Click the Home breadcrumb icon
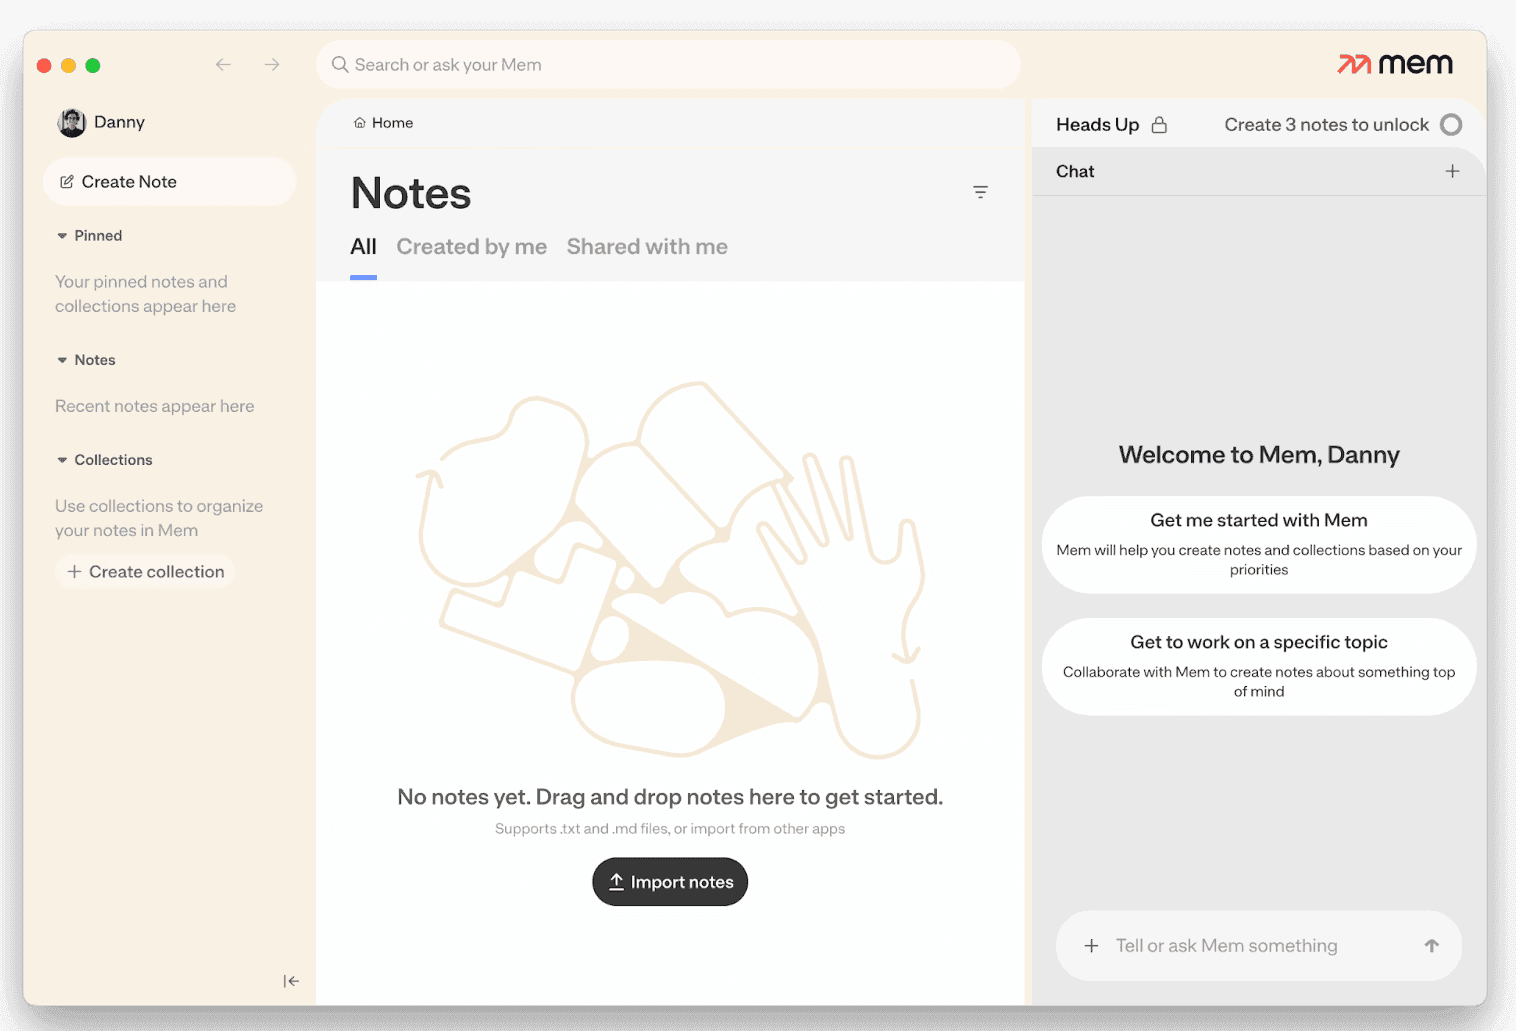The height and width of the screenshot is (1031, 1516). 360,122
